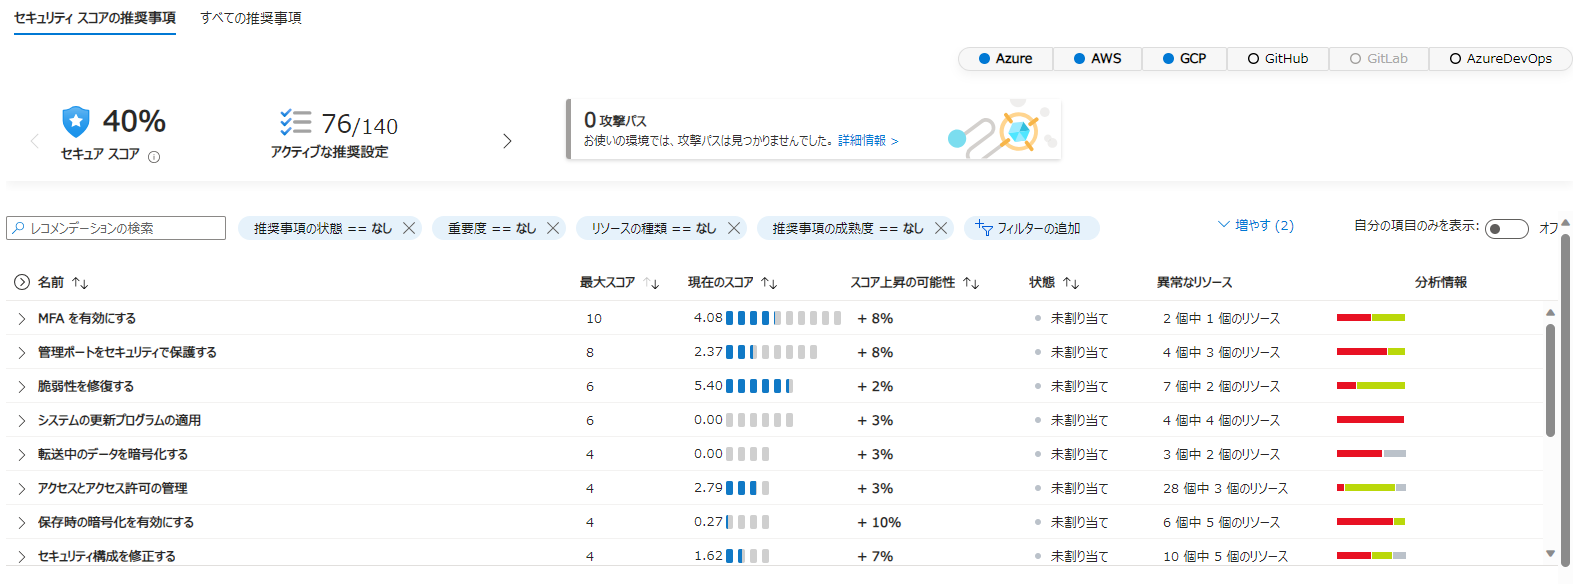Toggle 自分の項目のみを表示 switch
The height and width of the screenshot is (584, 1574).
(x=1506, y=229)
